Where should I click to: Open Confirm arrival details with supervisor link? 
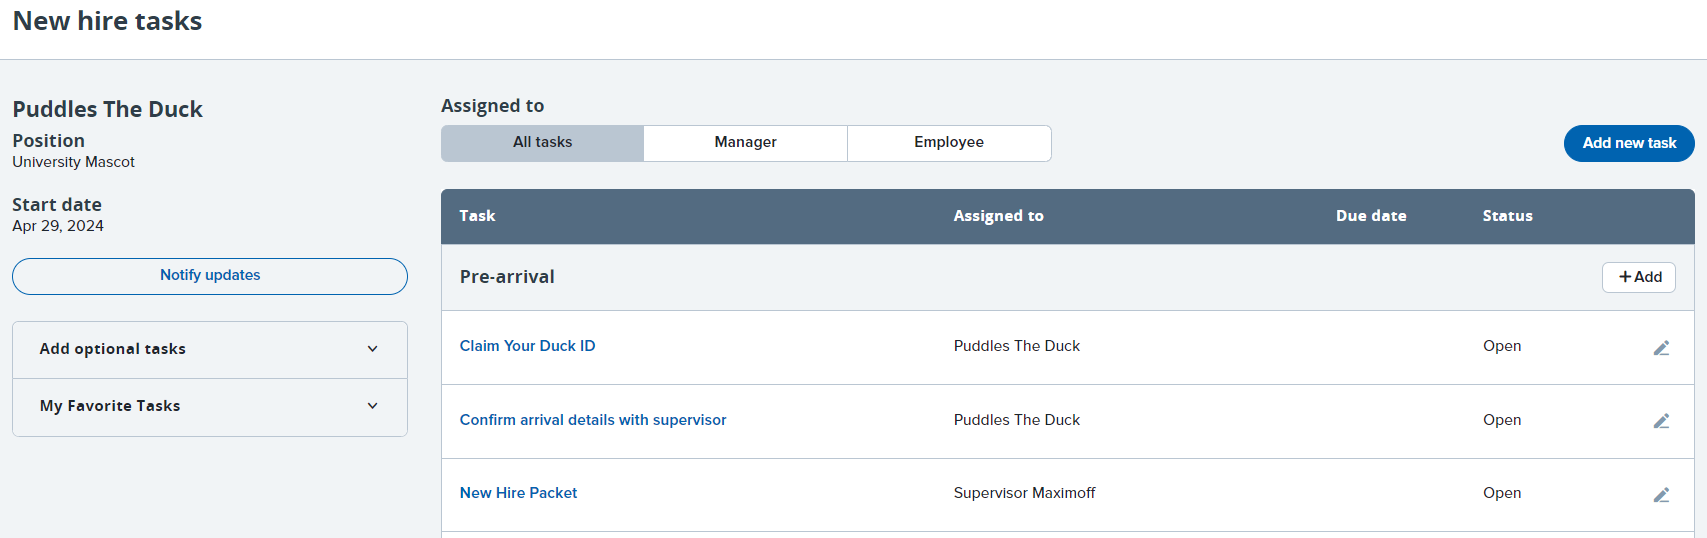pos(593,420)
